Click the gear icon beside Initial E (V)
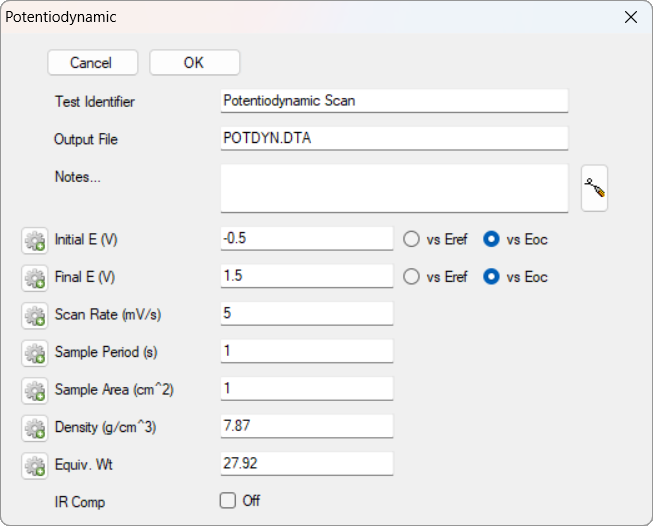Image resolution: width=653 pixels, height=526 pixels. click(35, 240)
